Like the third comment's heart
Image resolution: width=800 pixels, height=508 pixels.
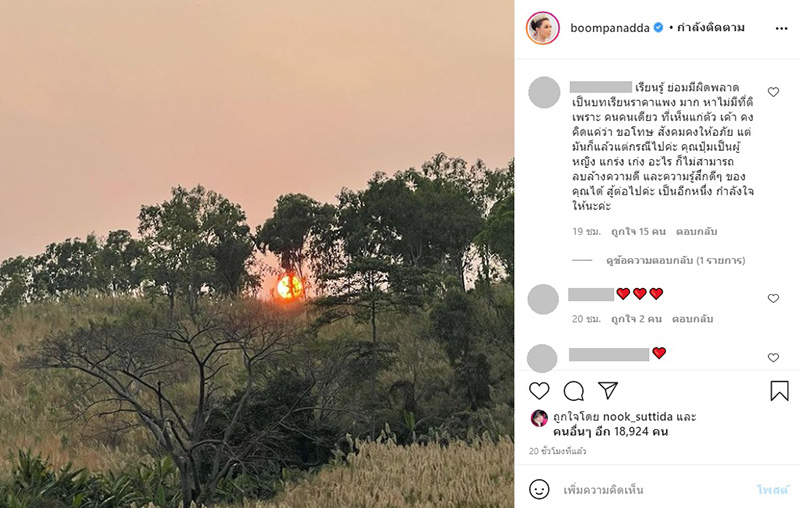click(x=773, y=357)
